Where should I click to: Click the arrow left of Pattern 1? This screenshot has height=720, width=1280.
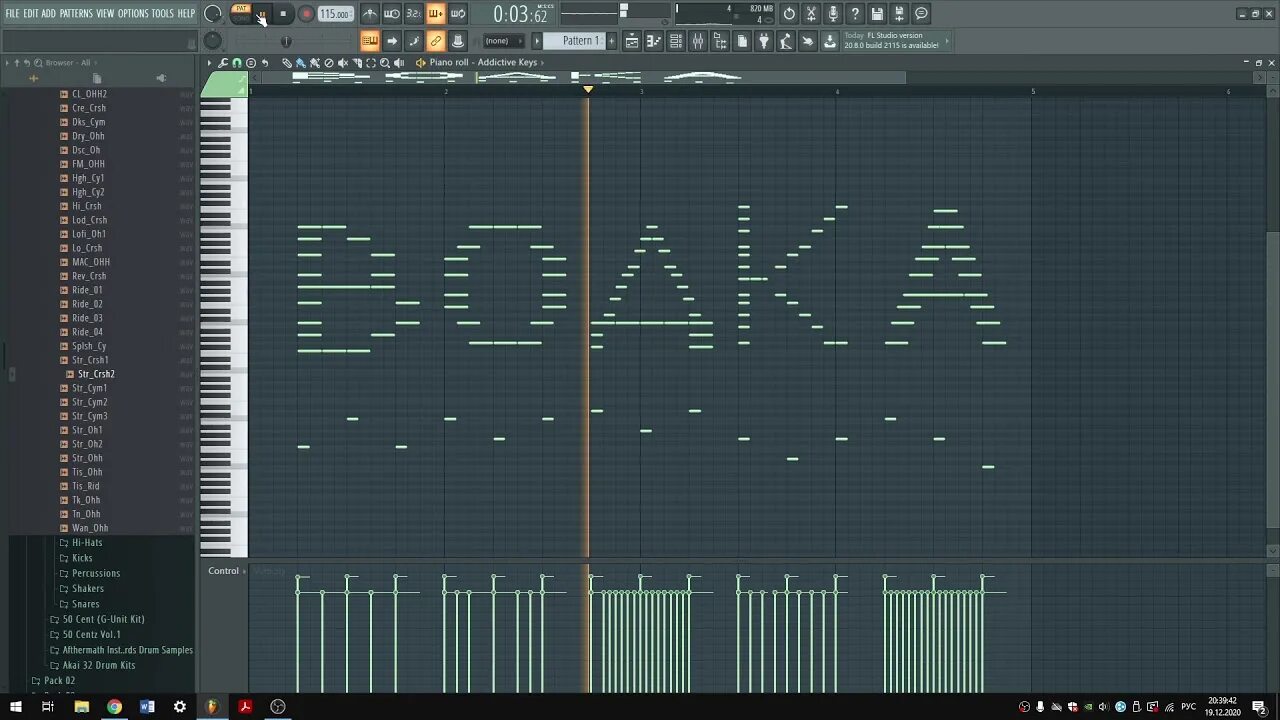coord(537,41)
